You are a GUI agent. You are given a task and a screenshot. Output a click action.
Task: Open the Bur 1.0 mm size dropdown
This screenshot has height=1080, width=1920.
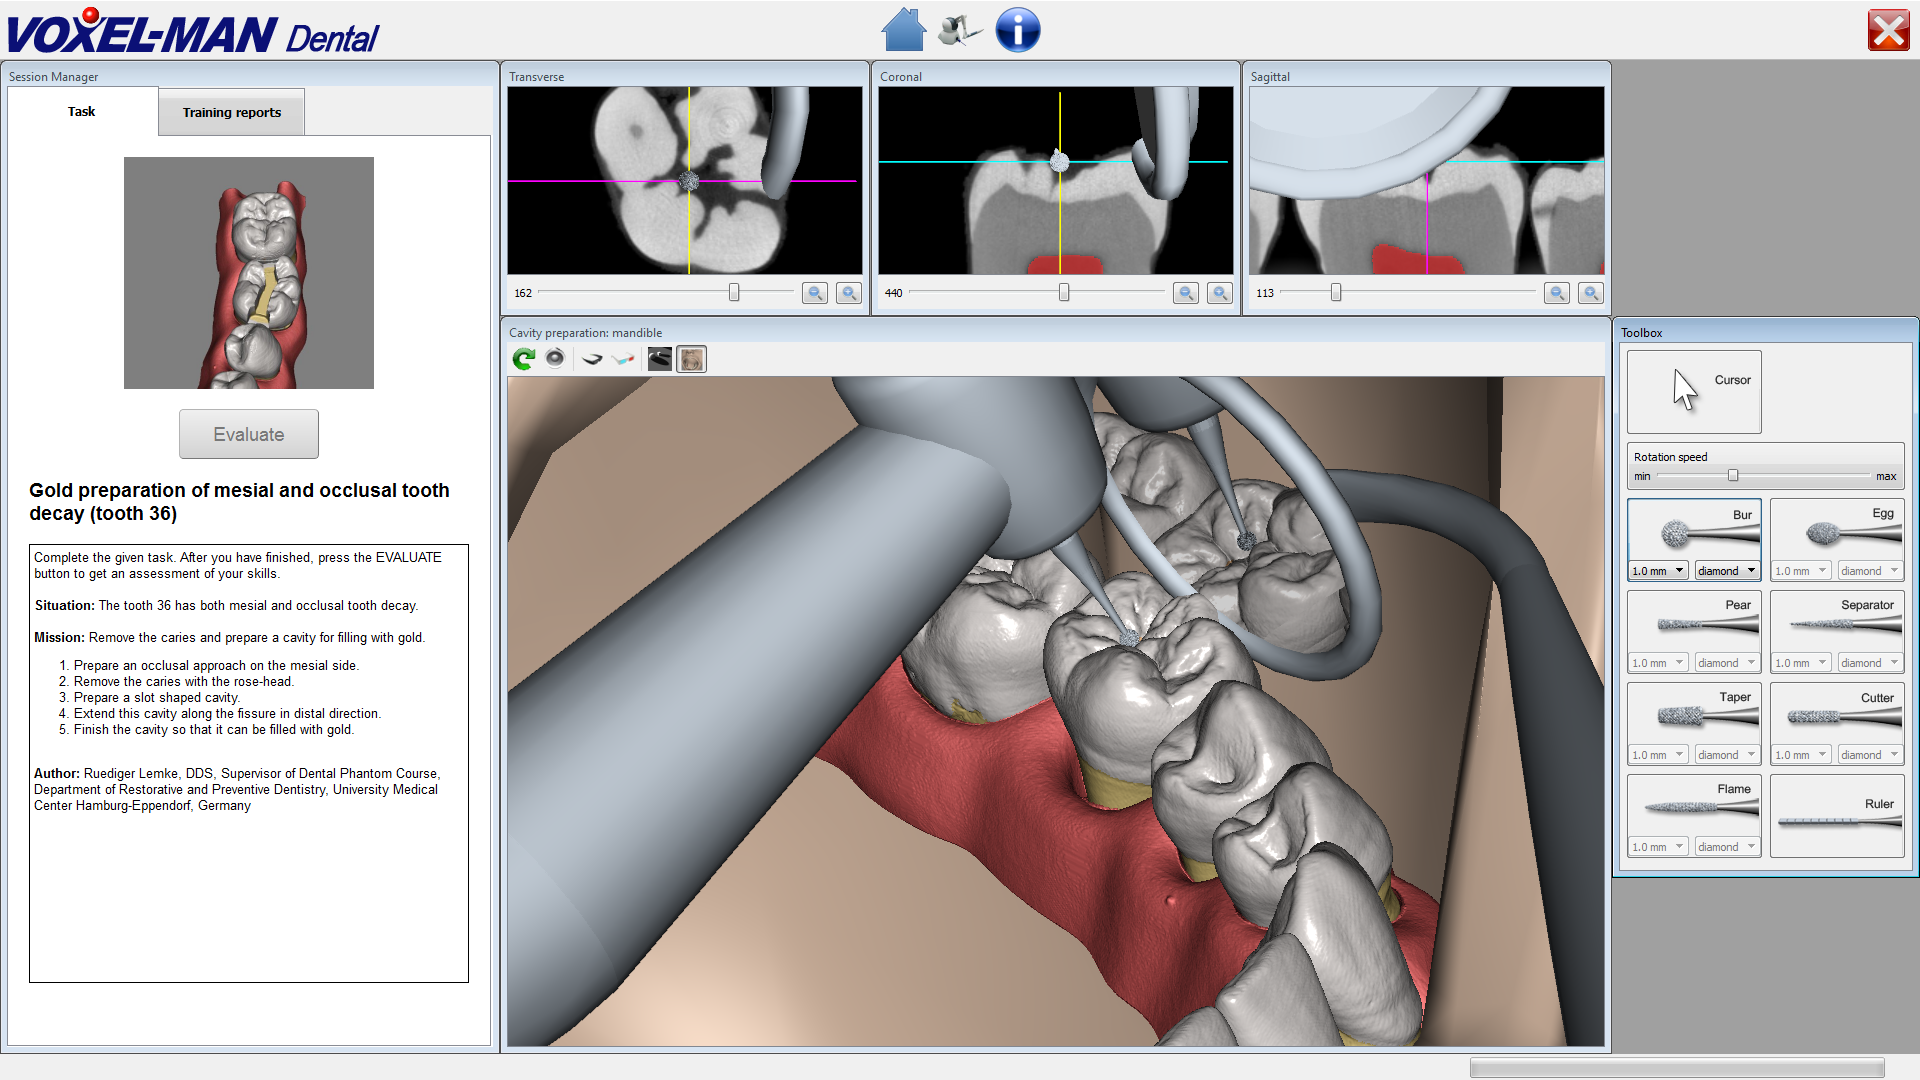(x=1659, y=571)
